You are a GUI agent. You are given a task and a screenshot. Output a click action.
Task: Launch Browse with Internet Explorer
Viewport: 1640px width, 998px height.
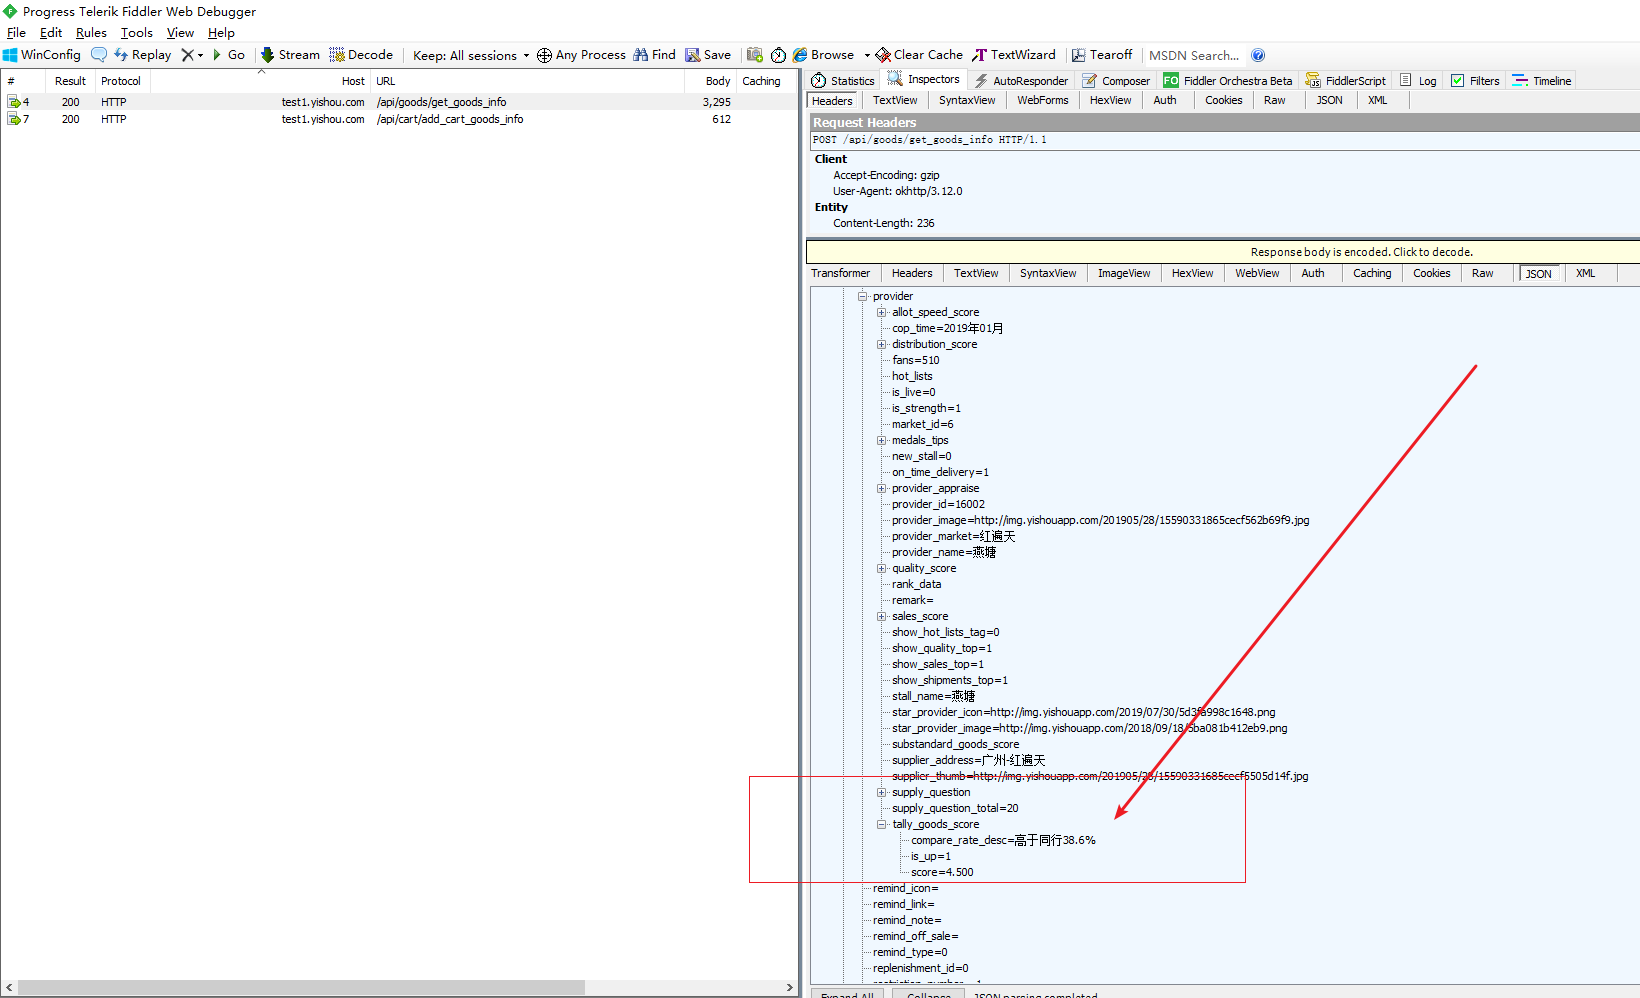click(x=824, y=55)
